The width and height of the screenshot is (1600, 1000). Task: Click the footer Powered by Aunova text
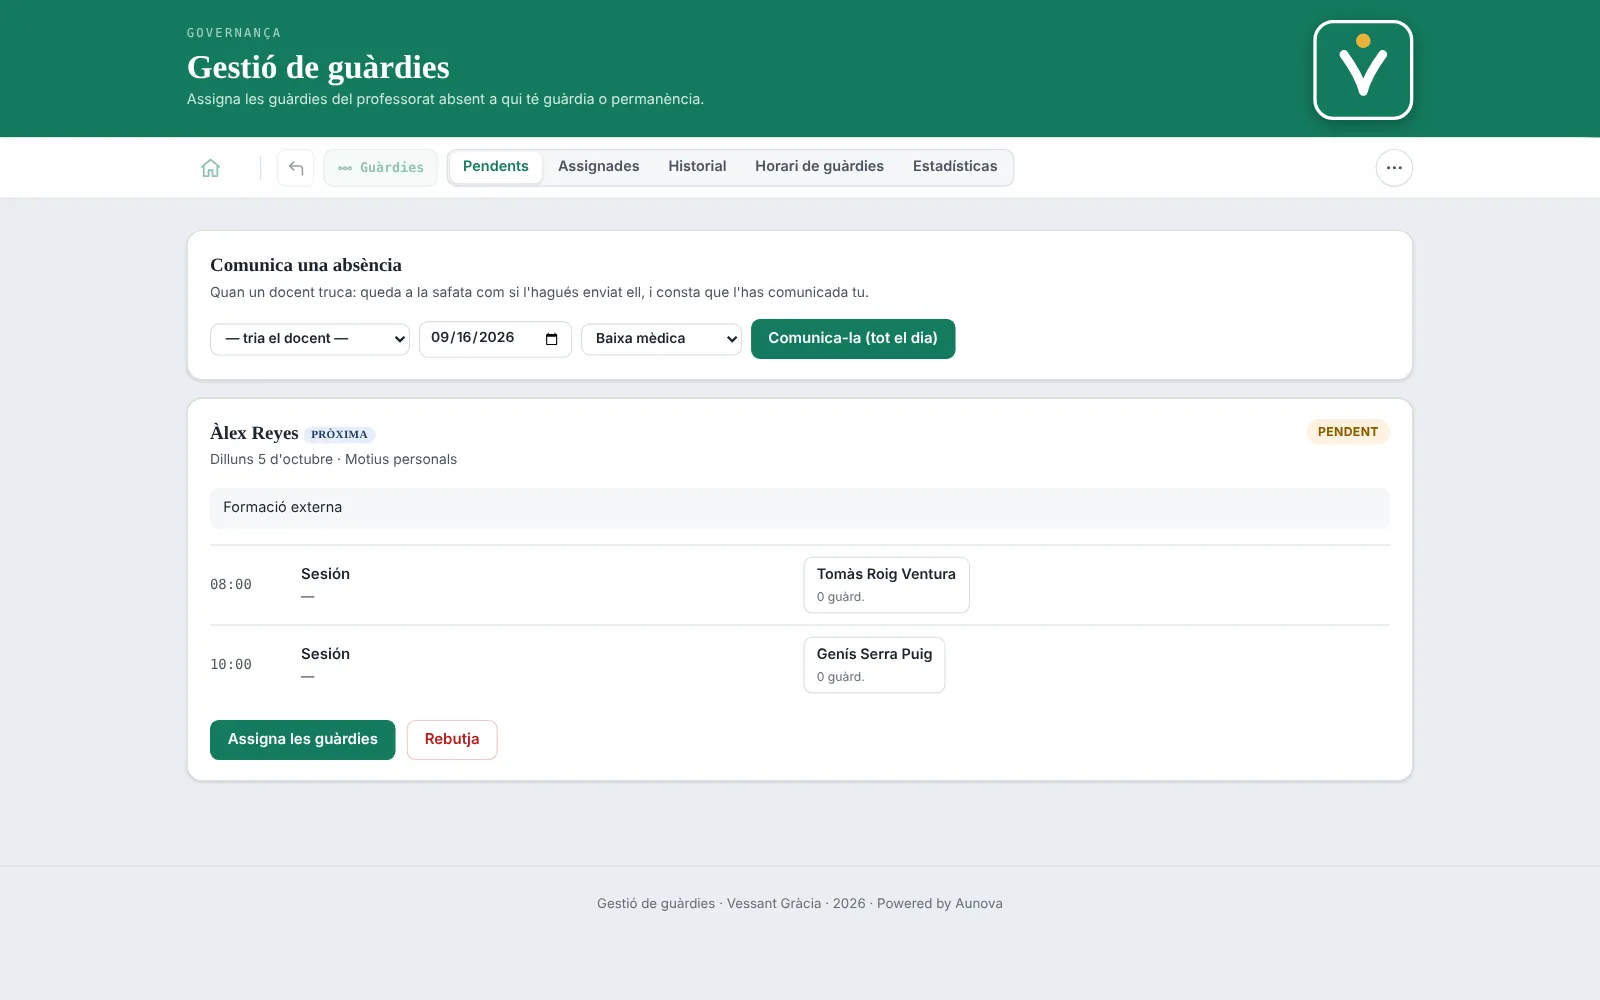click(x=940, y=904)
